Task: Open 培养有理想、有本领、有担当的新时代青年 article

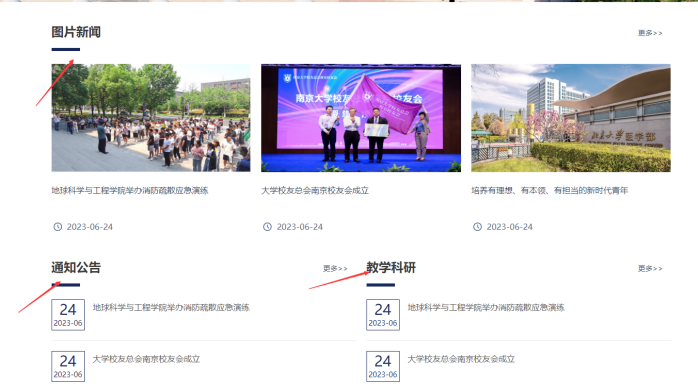Action: tap(550, 191)
